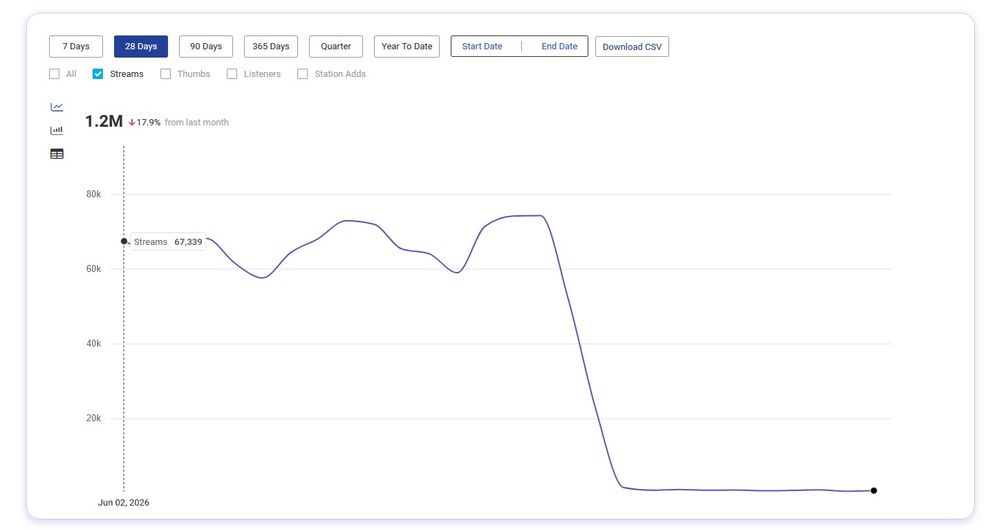Screen dimensions: 999x530
Task: Switch to line chart view icon
Action: (57, 107)
